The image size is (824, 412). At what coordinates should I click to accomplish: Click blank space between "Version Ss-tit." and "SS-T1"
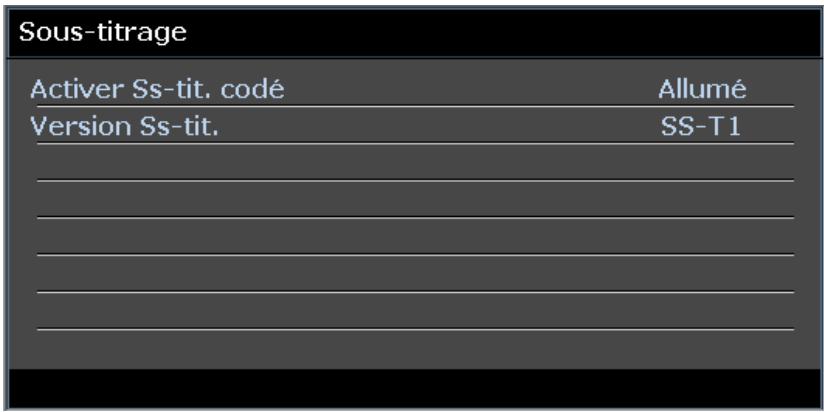pyautogui.click(x=440, y=127)
